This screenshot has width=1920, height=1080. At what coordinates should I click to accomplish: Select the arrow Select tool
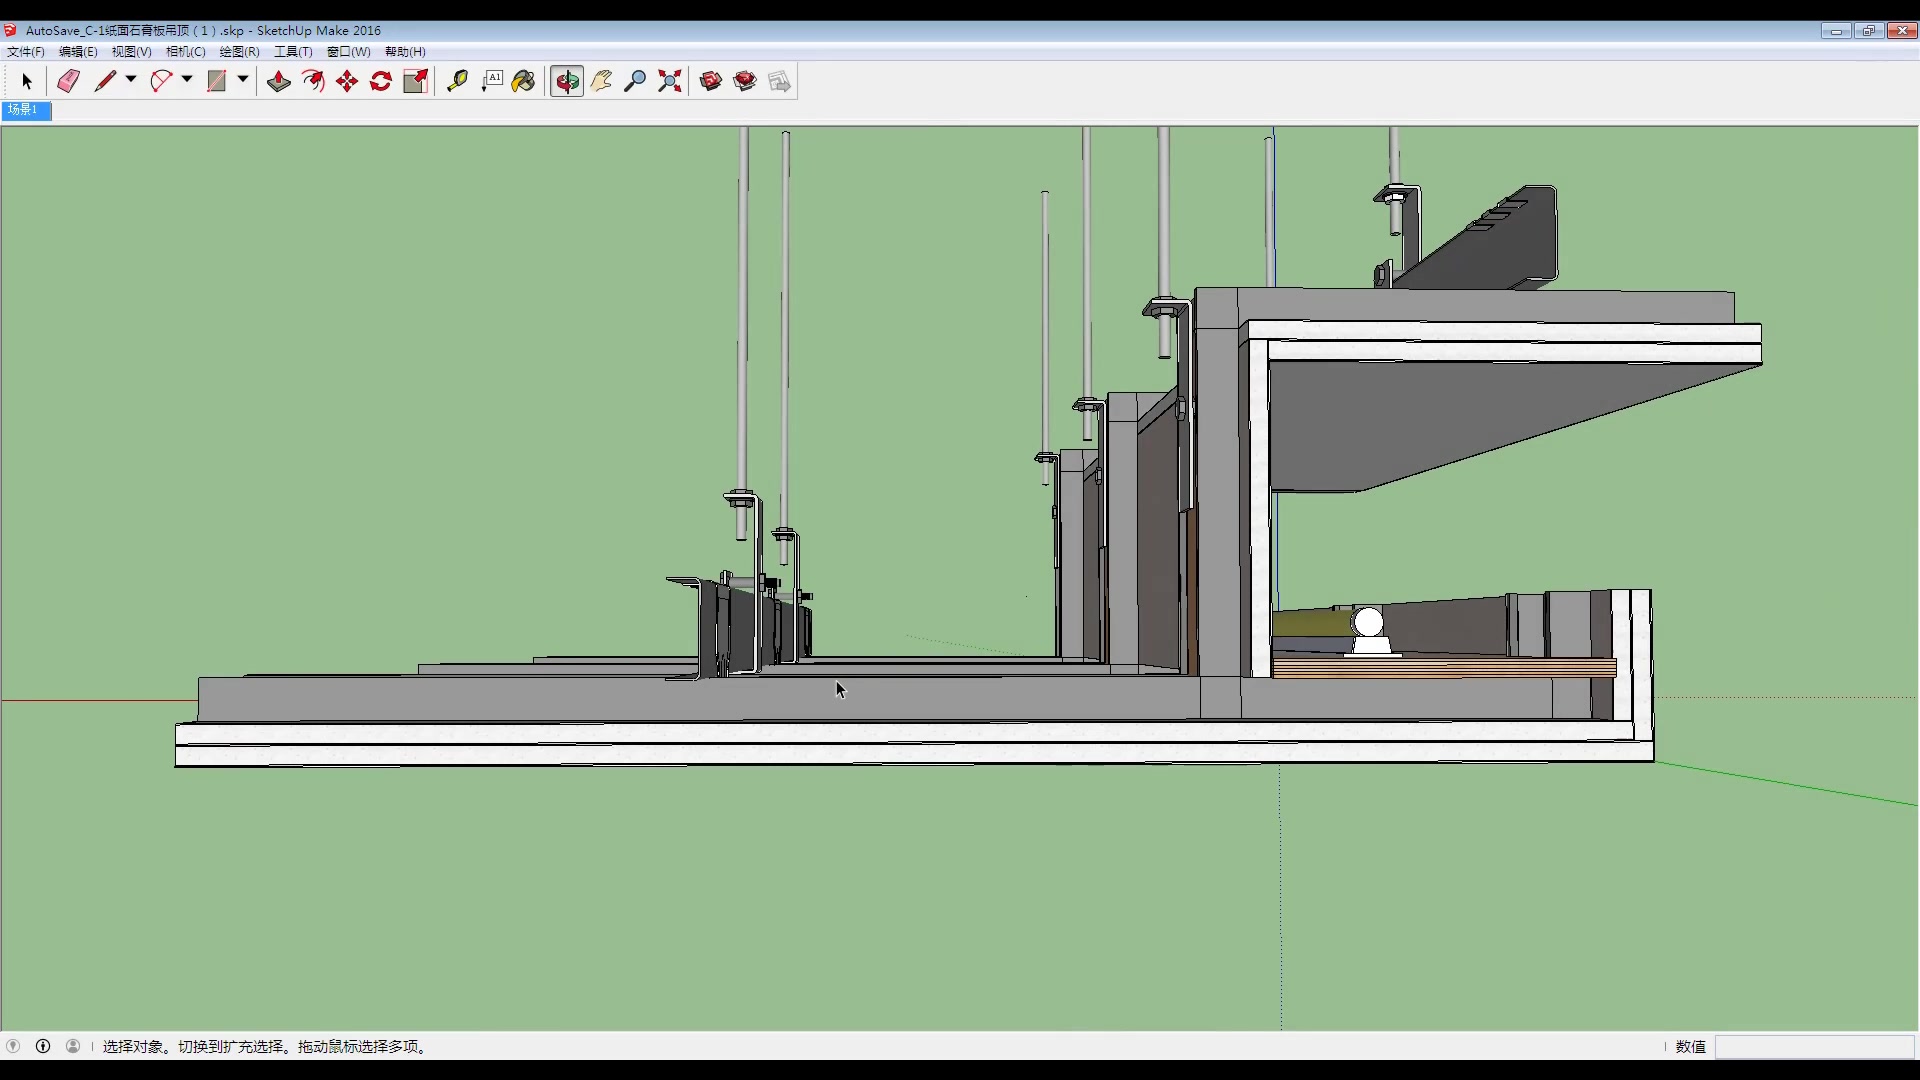point(27,82)
